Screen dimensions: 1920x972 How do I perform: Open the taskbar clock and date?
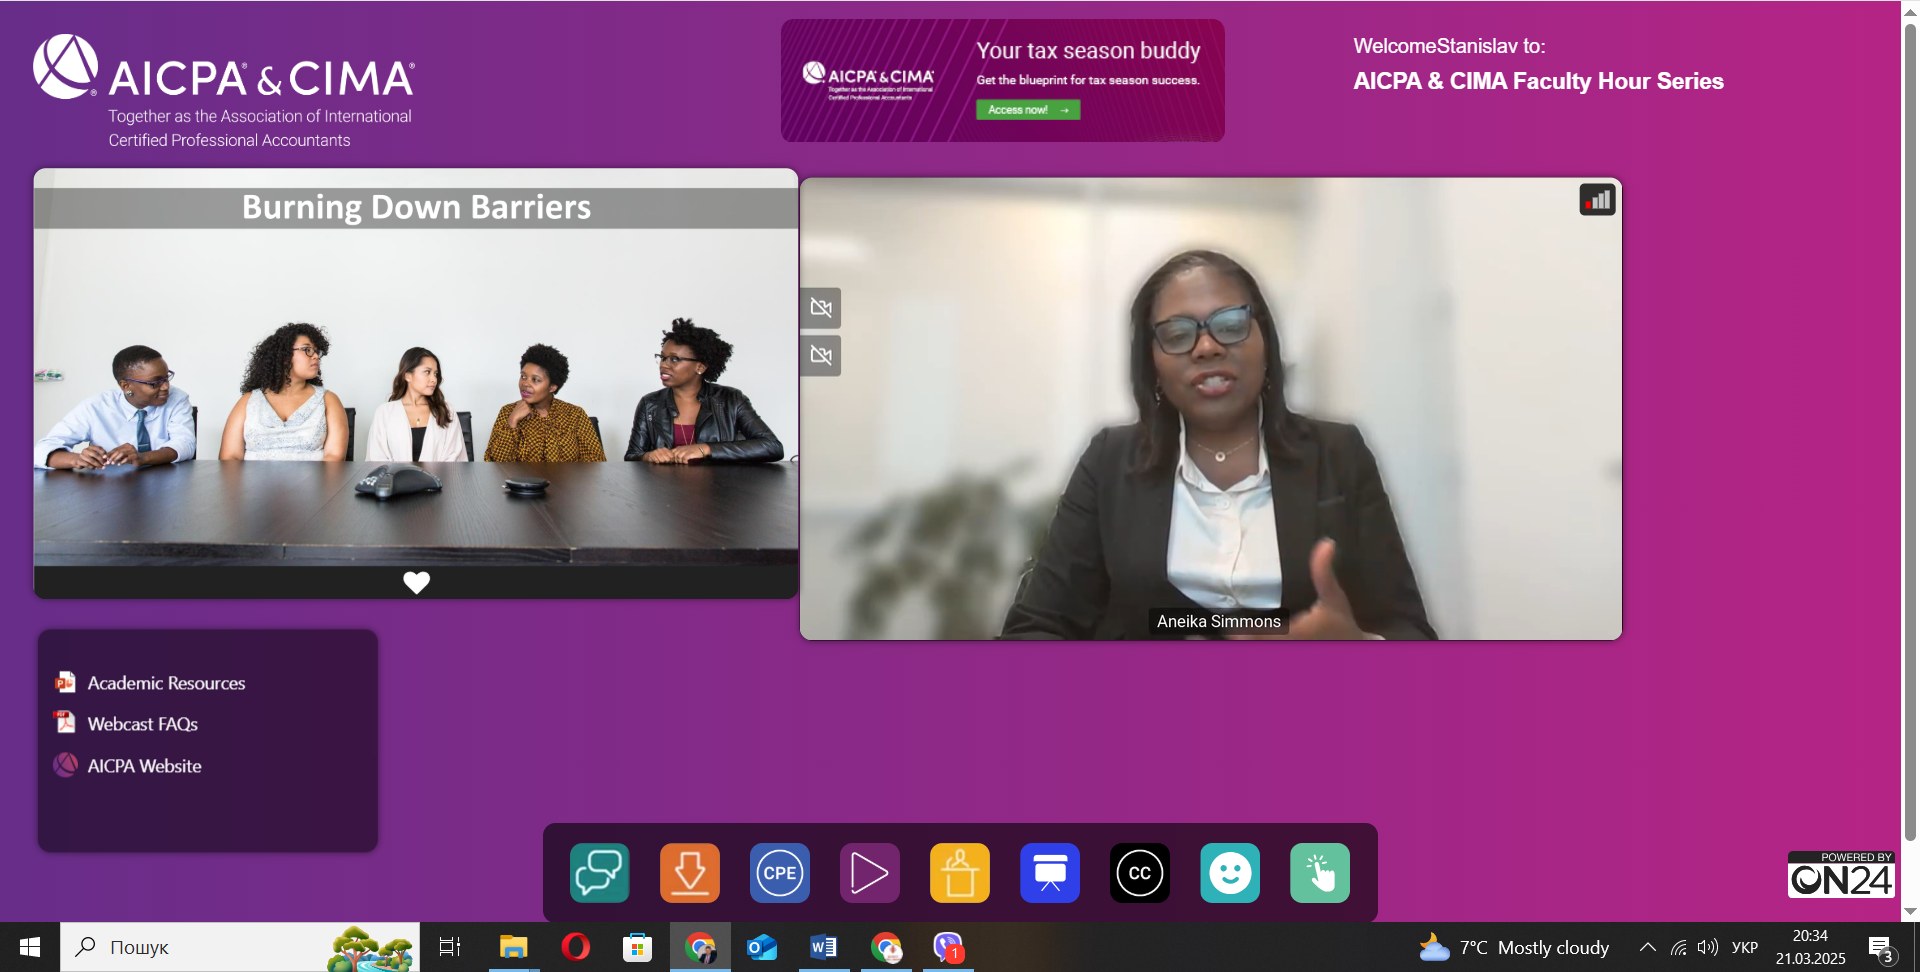[x=1811, y=947]
